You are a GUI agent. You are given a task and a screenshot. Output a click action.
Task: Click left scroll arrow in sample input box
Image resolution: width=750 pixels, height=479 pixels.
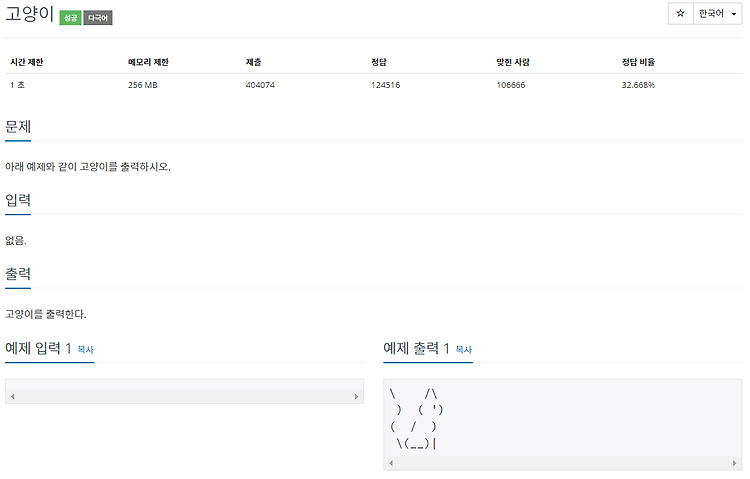point(13,396)
